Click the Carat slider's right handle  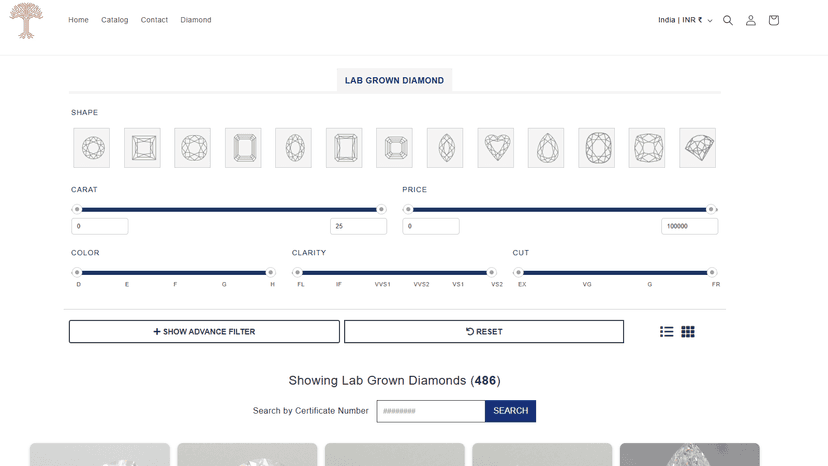pyautogui.click(x=381, y=209)
